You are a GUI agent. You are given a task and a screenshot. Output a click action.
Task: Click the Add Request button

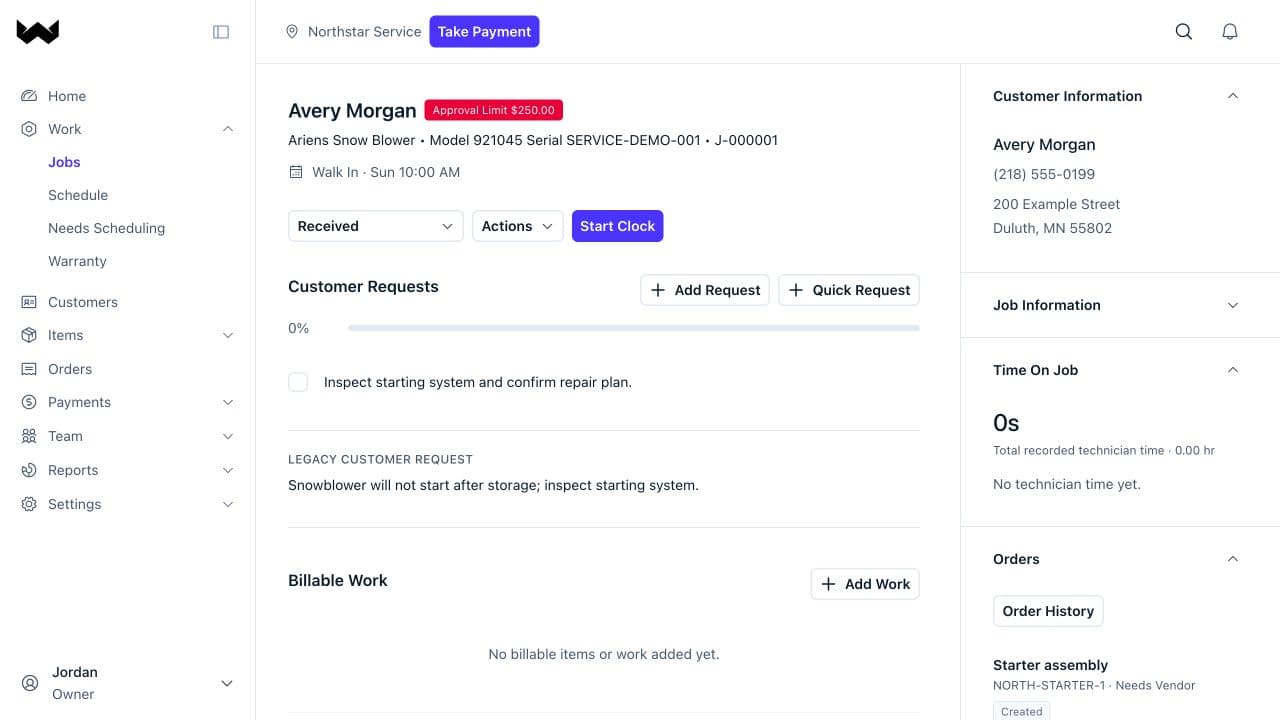click(705, 290)
